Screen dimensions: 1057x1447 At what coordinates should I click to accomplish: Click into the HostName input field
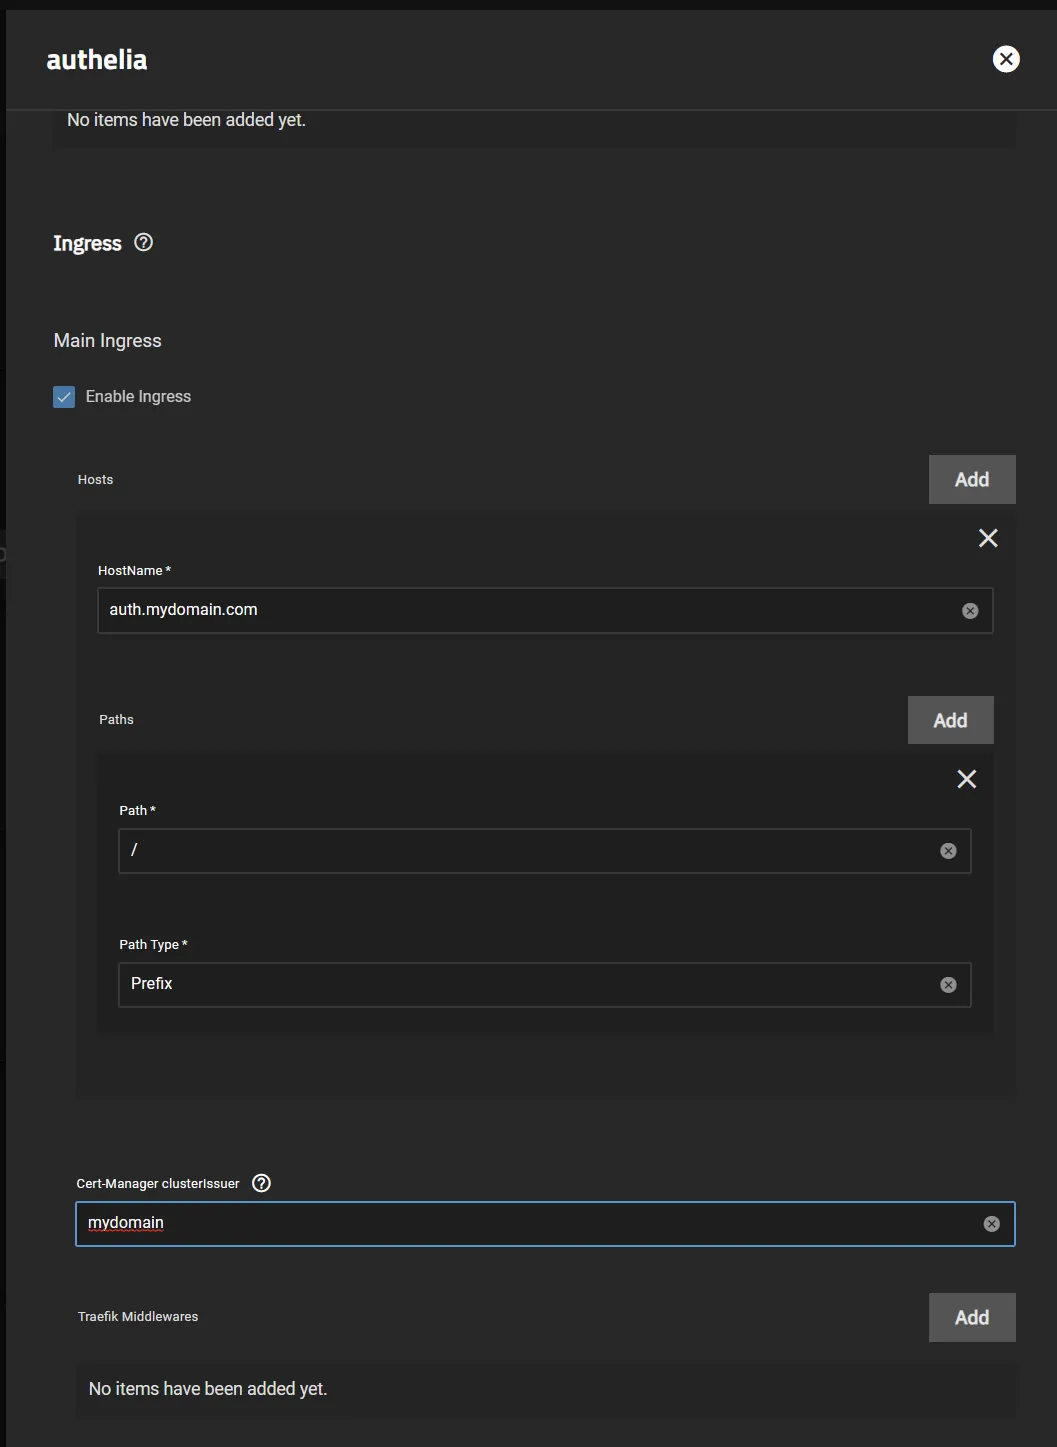click(x=520, y=610)
